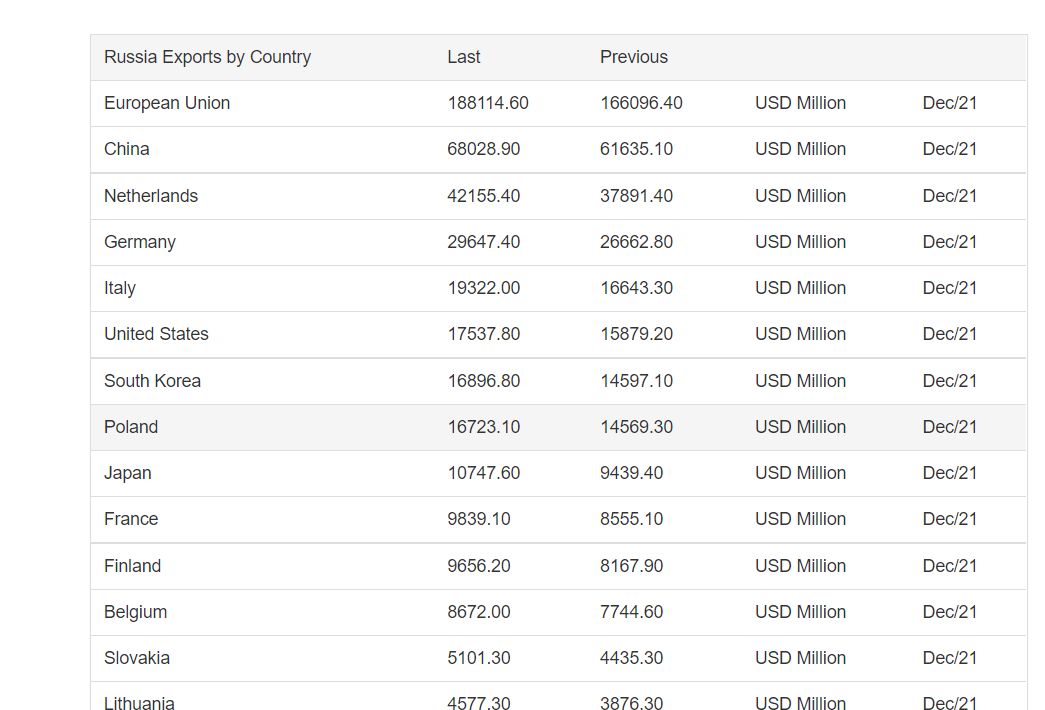This screenshot has height=710, width=1045.
Task: Select Netherlands in the country list
Action: coord(151,196)
